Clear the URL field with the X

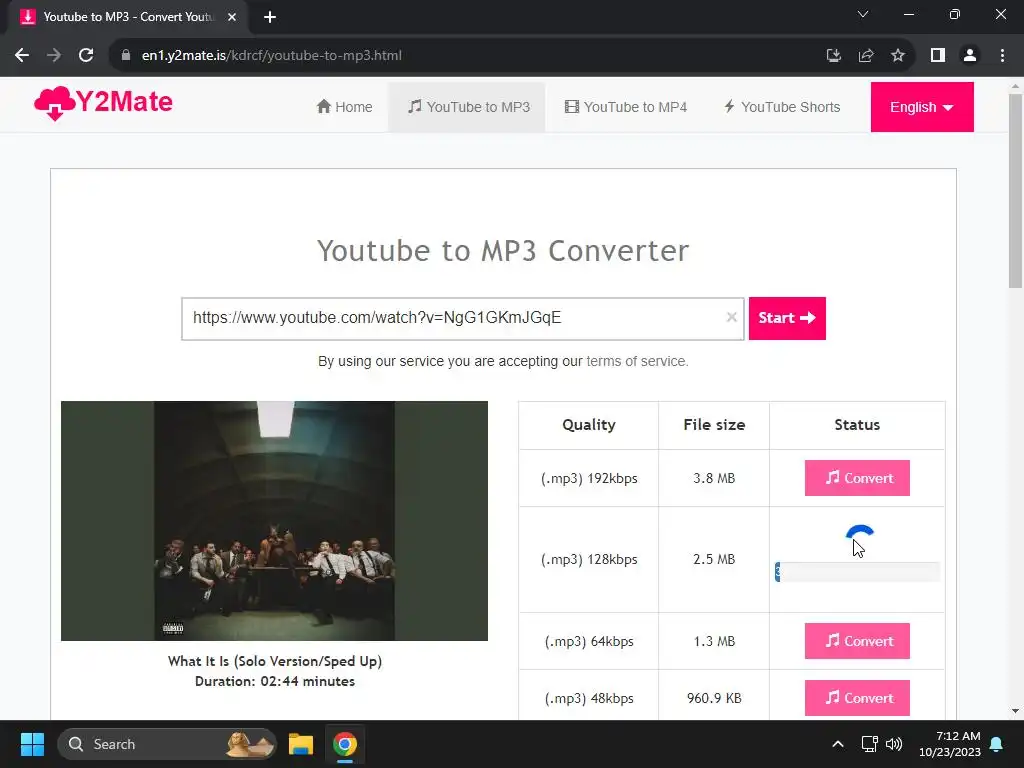click(x=731, y=317)
